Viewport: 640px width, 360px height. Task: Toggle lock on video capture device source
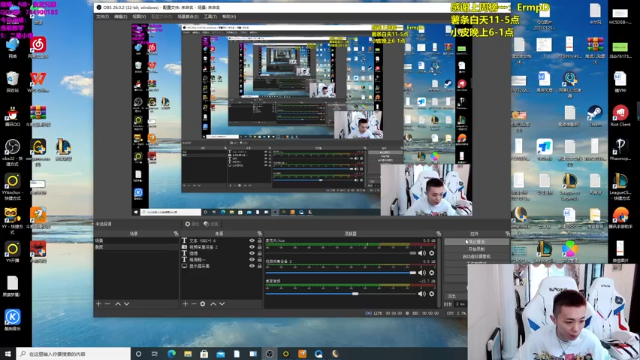coord(259,247)
